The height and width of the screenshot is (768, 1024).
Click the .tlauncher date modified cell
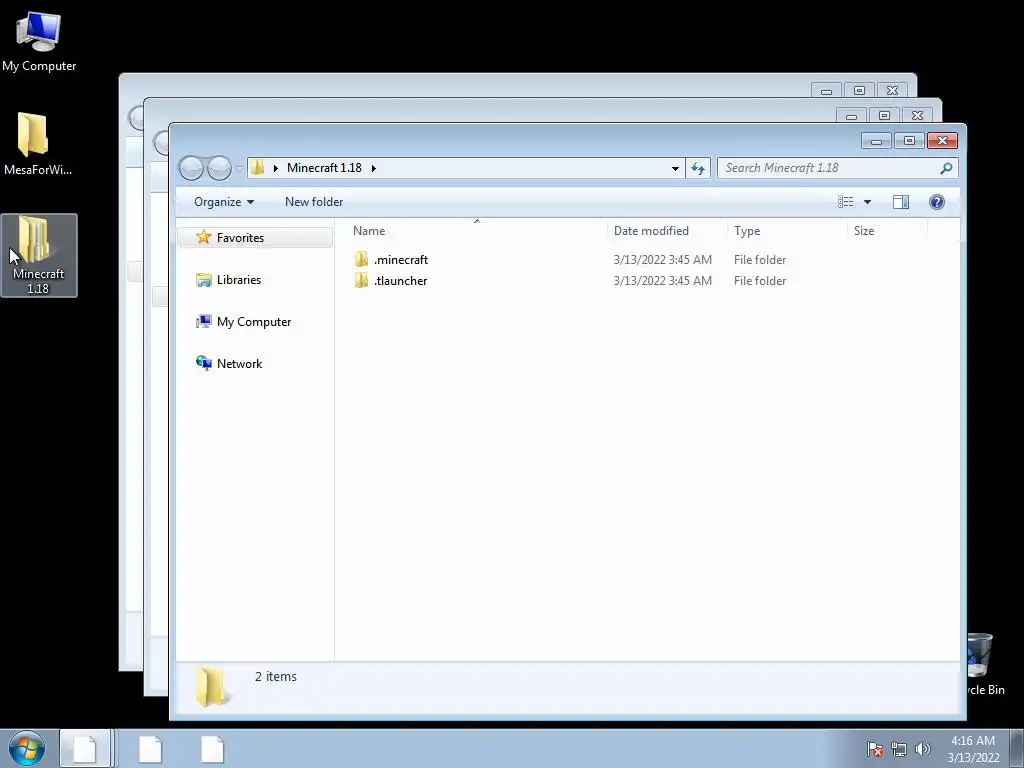point(662,281)
